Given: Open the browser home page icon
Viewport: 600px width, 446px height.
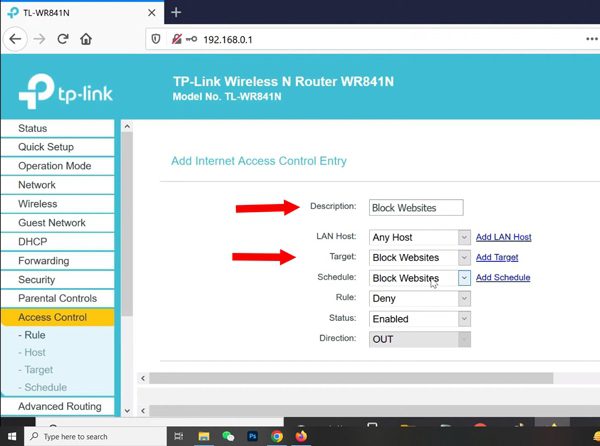Looking at the screenshot, I should (x=86, y=39).
